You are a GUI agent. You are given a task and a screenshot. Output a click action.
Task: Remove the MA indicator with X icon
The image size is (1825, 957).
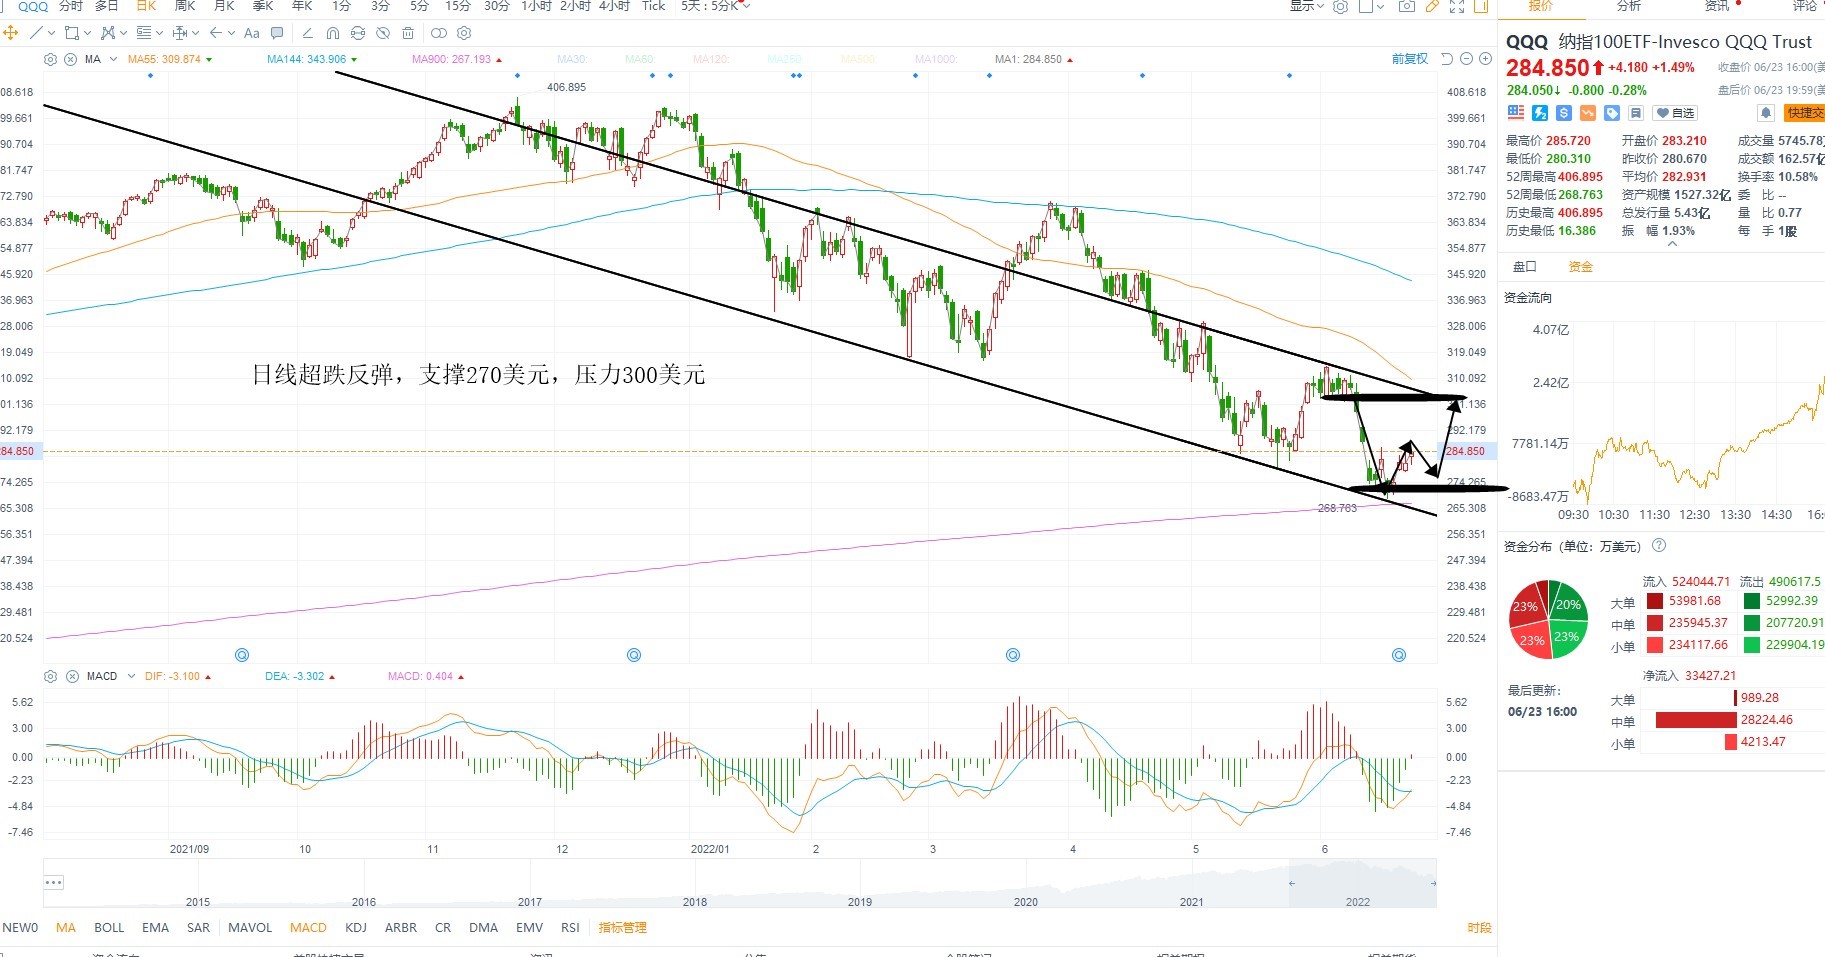pos(70,59)
